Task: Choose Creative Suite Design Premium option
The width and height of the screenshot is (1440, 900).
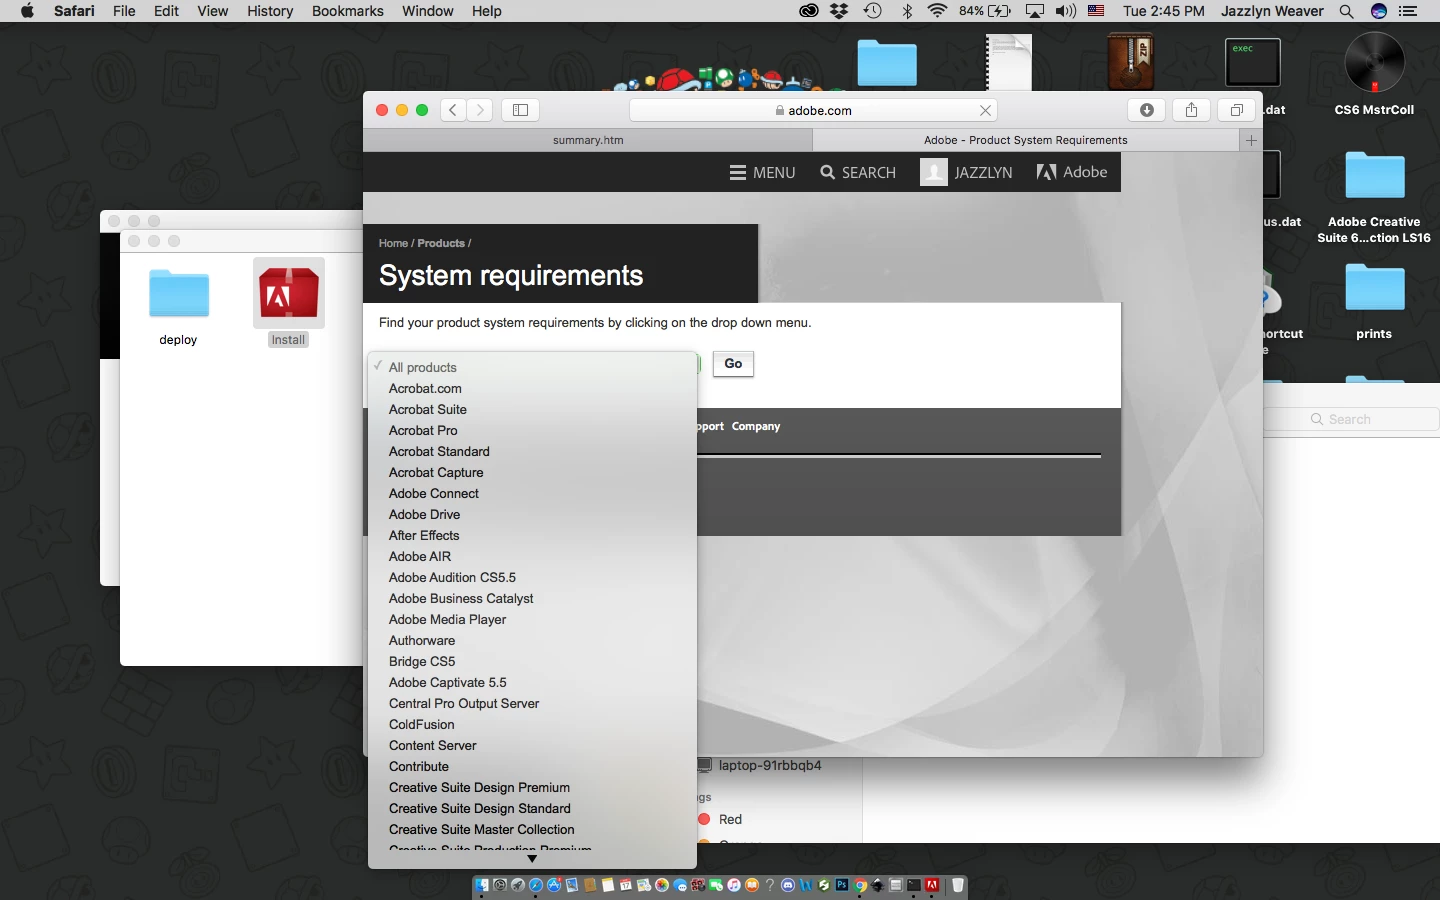Action: pos(532,787)
